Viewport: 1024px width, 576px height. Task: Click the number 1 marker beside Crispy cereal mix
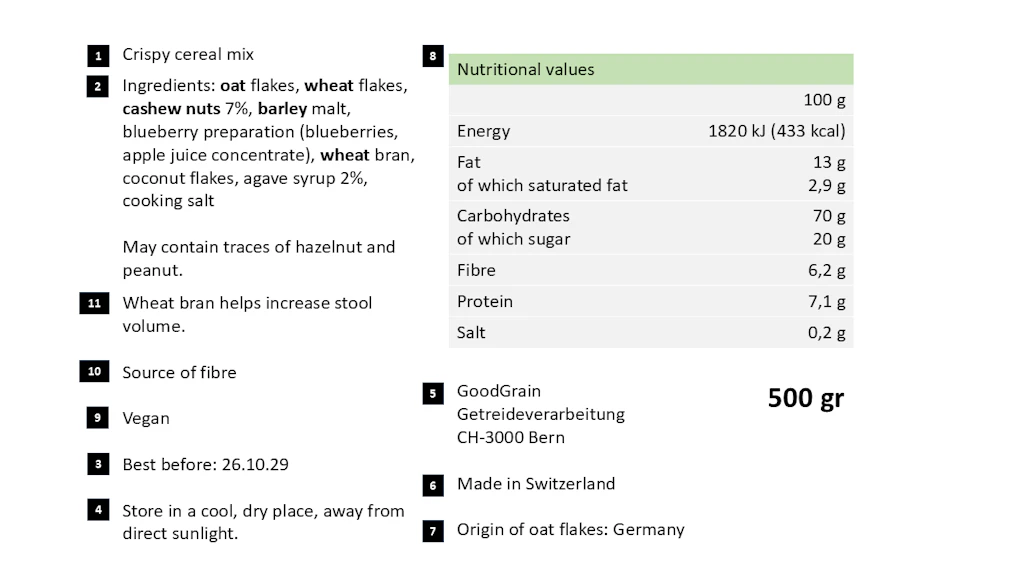click(x=98, y=56)
